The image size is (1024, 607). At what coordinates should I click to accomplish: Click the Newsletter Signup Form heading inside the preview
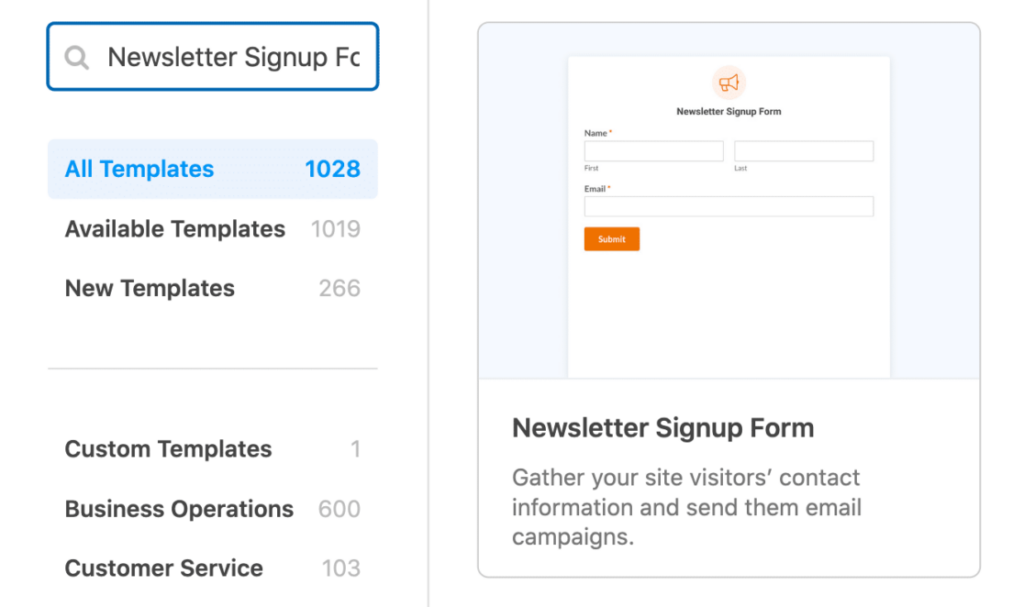(728, 111)
